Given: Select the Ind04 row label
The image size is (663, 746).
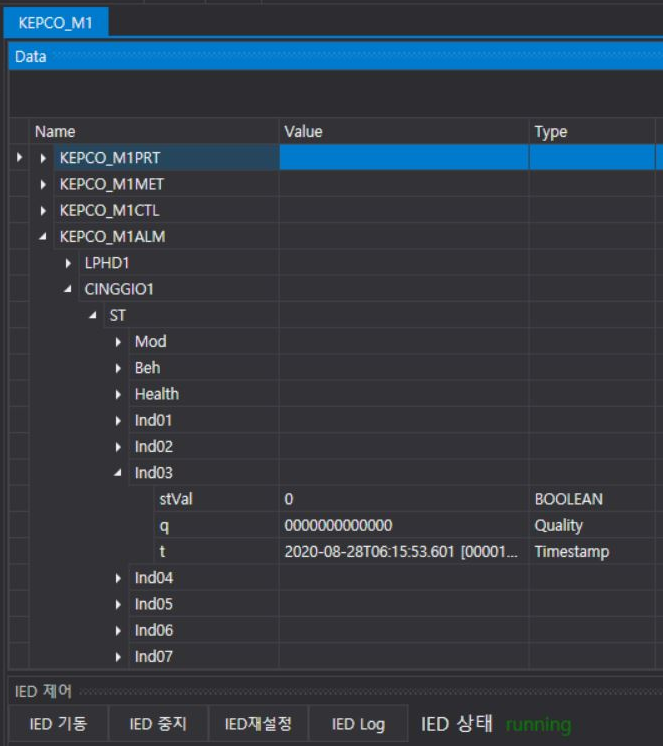Looking at the screenshot, I should (154, 578).
